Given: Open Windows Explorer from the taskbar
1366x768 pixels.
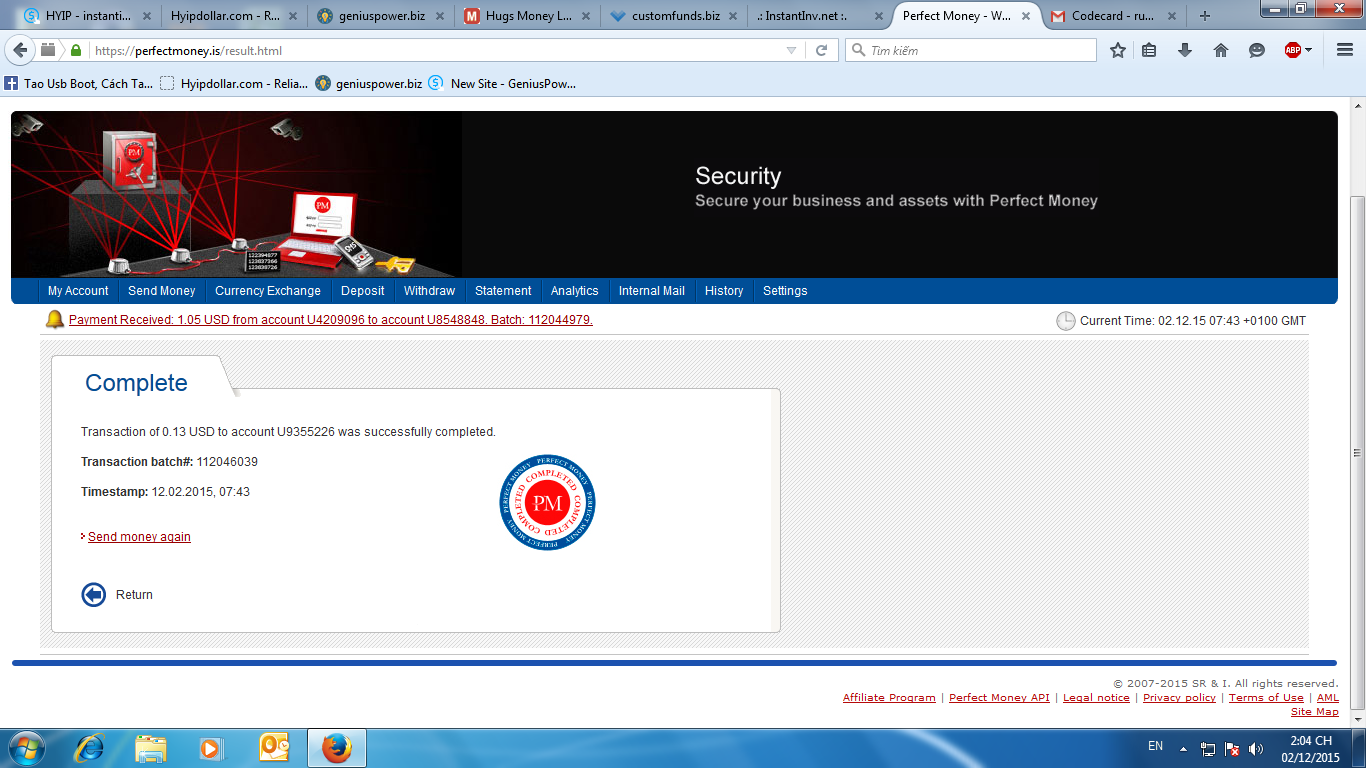Looking at the screenshot, I should pyautogui.click(x=151, y=748).
